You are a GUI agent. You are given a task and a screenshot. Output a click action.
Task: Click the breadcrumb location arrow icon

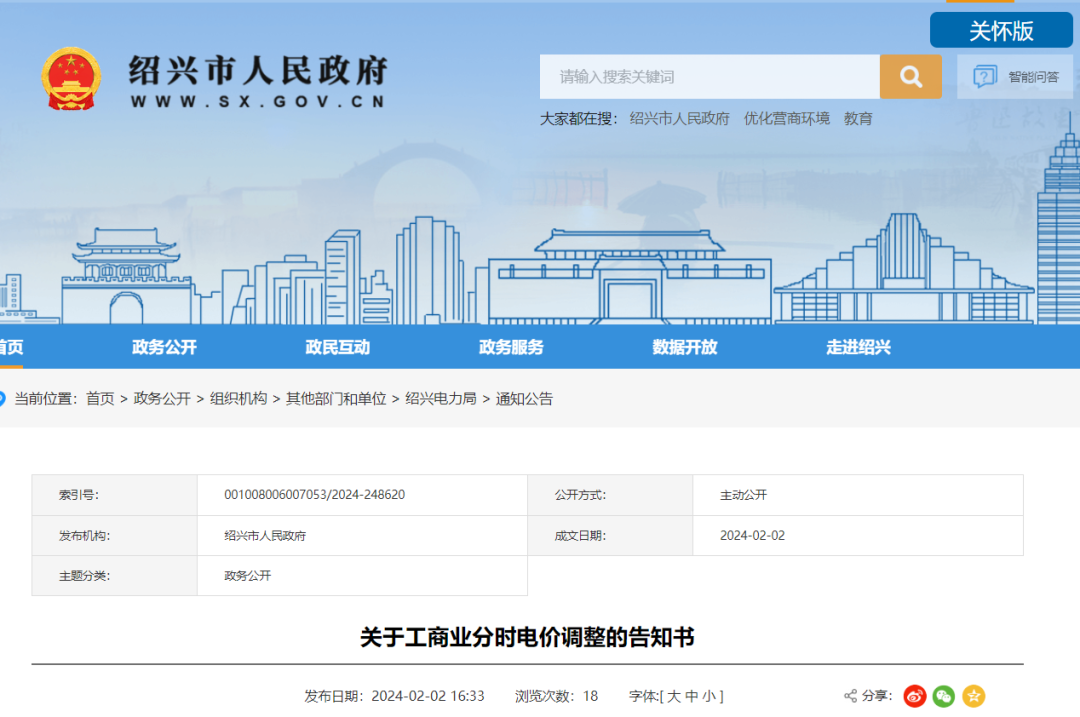click(5, 398)
